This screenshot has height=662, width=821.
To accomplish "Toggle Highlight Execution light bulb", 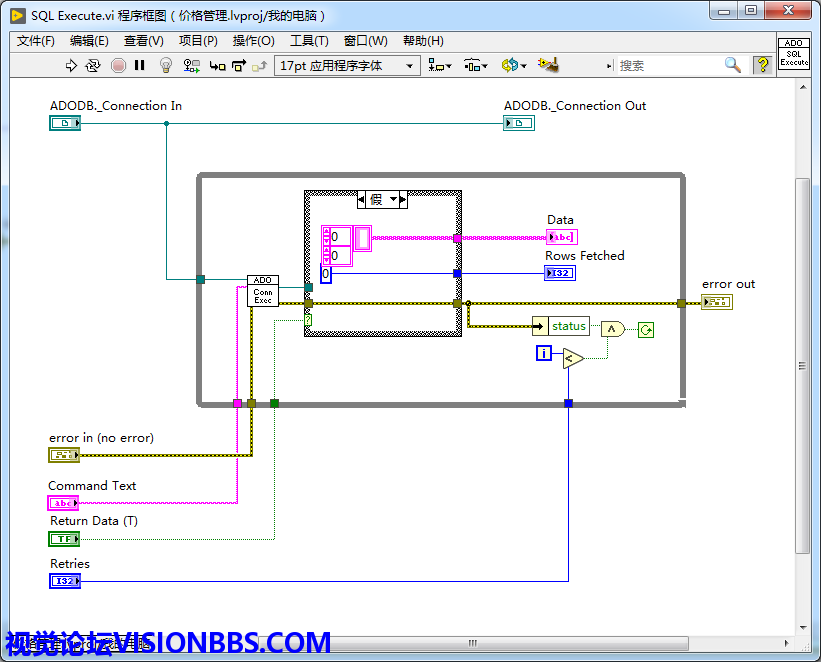I will click(166, 65).
